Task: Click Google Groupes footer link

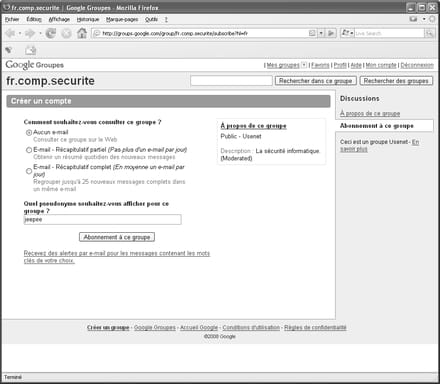Action: tap(155, 327)
